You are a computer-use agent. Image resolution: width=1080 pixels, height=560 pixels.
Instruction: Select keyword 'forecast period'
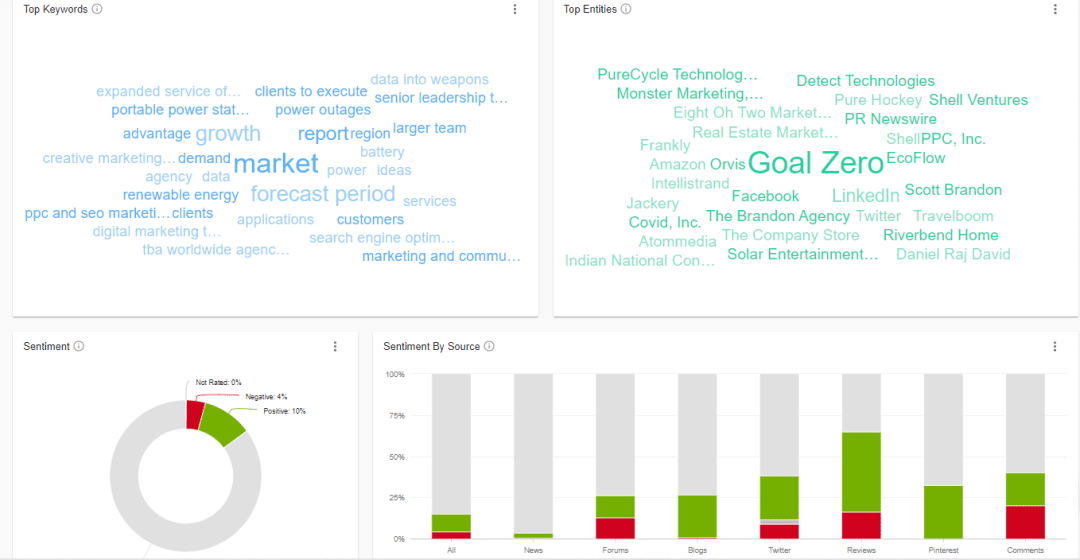(322, 194)
